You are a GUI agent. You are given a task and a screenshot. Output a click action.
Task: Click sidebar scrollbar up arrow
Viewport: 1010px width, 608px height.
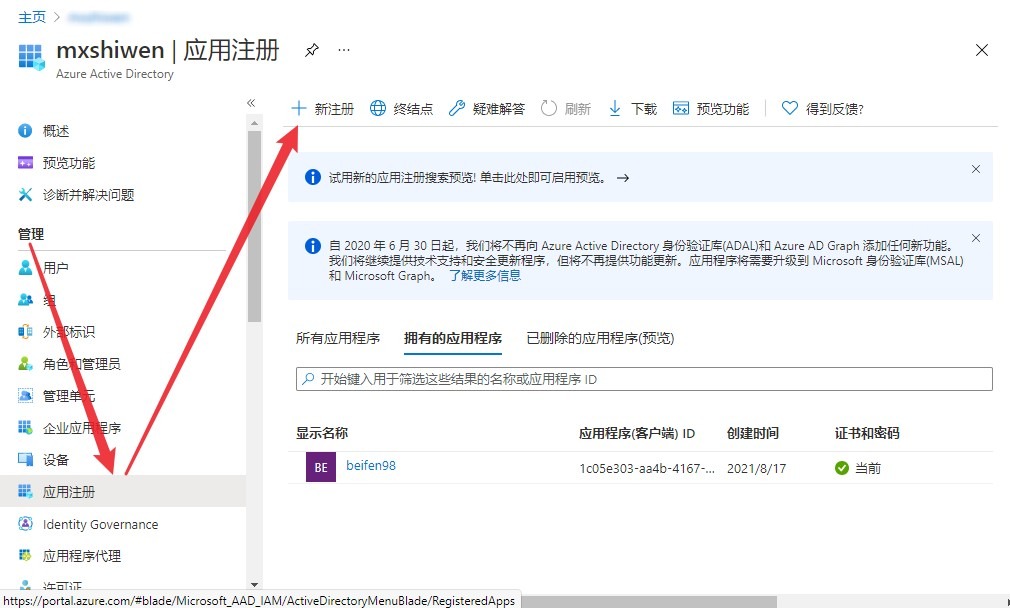[x=254, y=123]
